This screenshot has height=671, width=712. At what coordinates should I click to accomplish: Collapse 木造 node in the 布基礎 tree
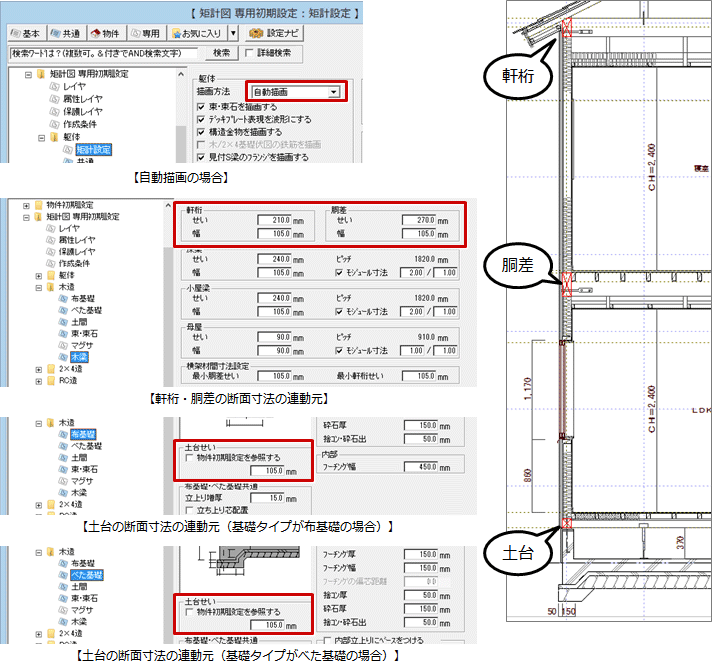[x=39, y=424]
